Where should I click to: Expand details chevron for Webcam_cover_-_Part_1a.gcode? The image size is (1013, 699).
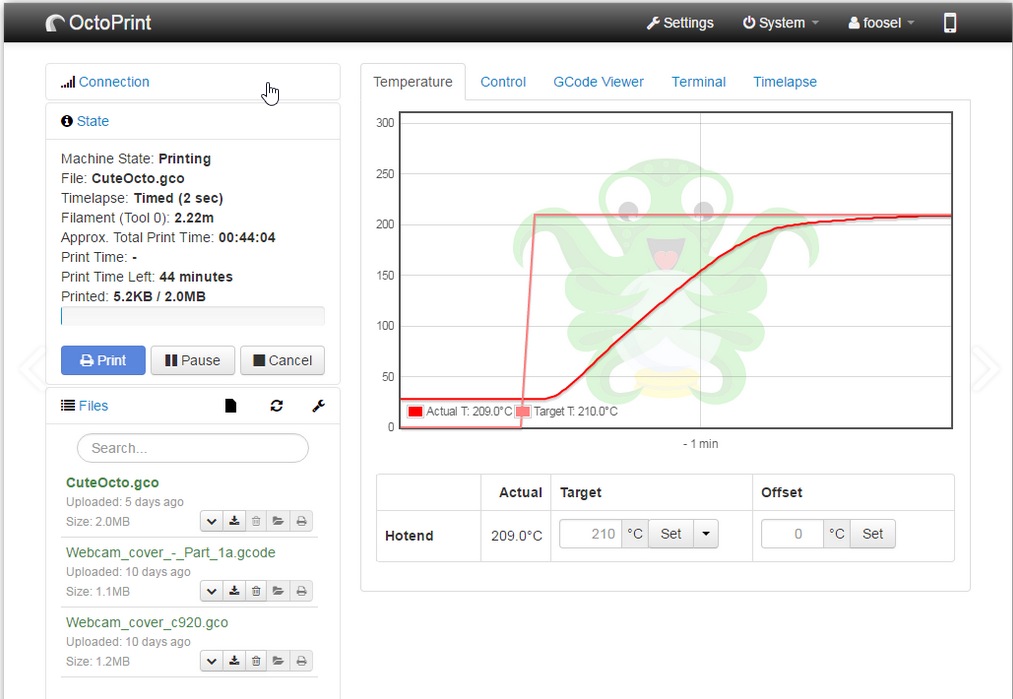coord(211,591)
